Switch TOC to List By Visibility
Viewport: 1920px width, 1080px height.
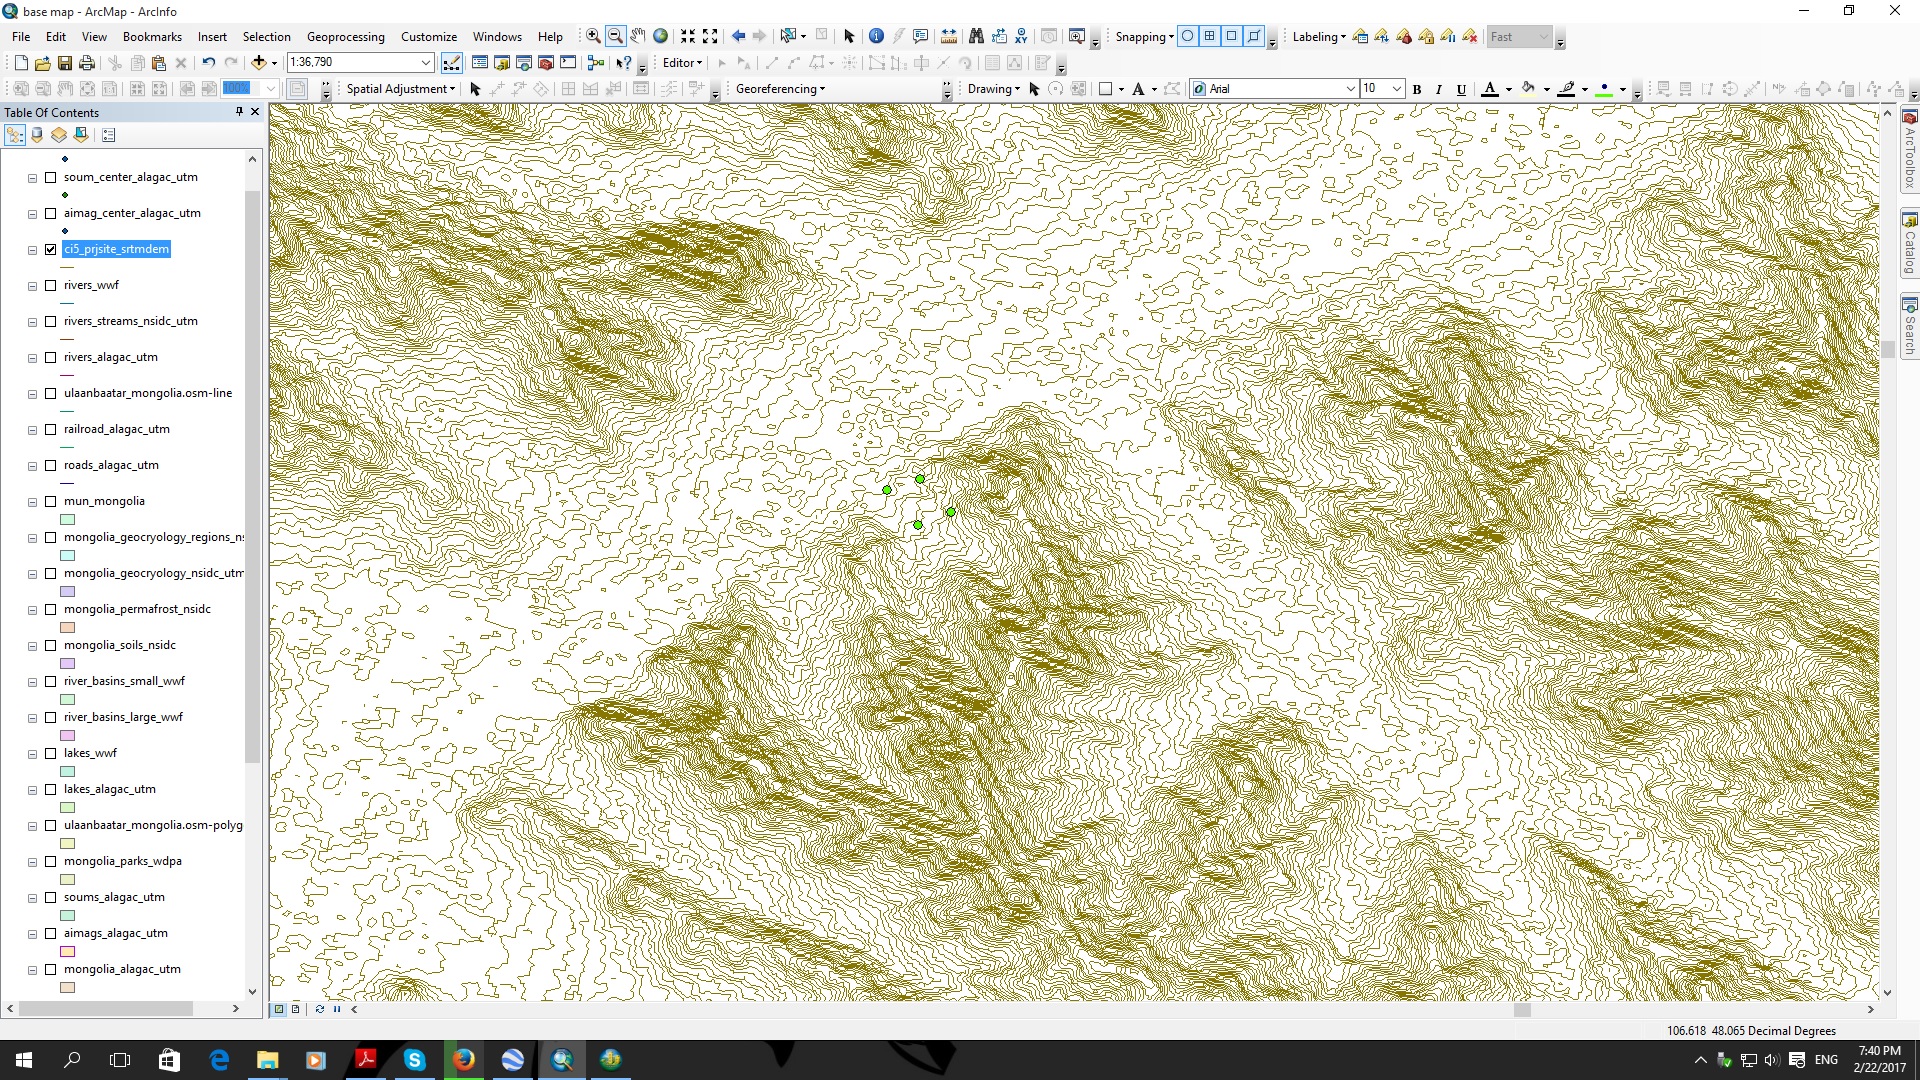(x=59, y=135)
